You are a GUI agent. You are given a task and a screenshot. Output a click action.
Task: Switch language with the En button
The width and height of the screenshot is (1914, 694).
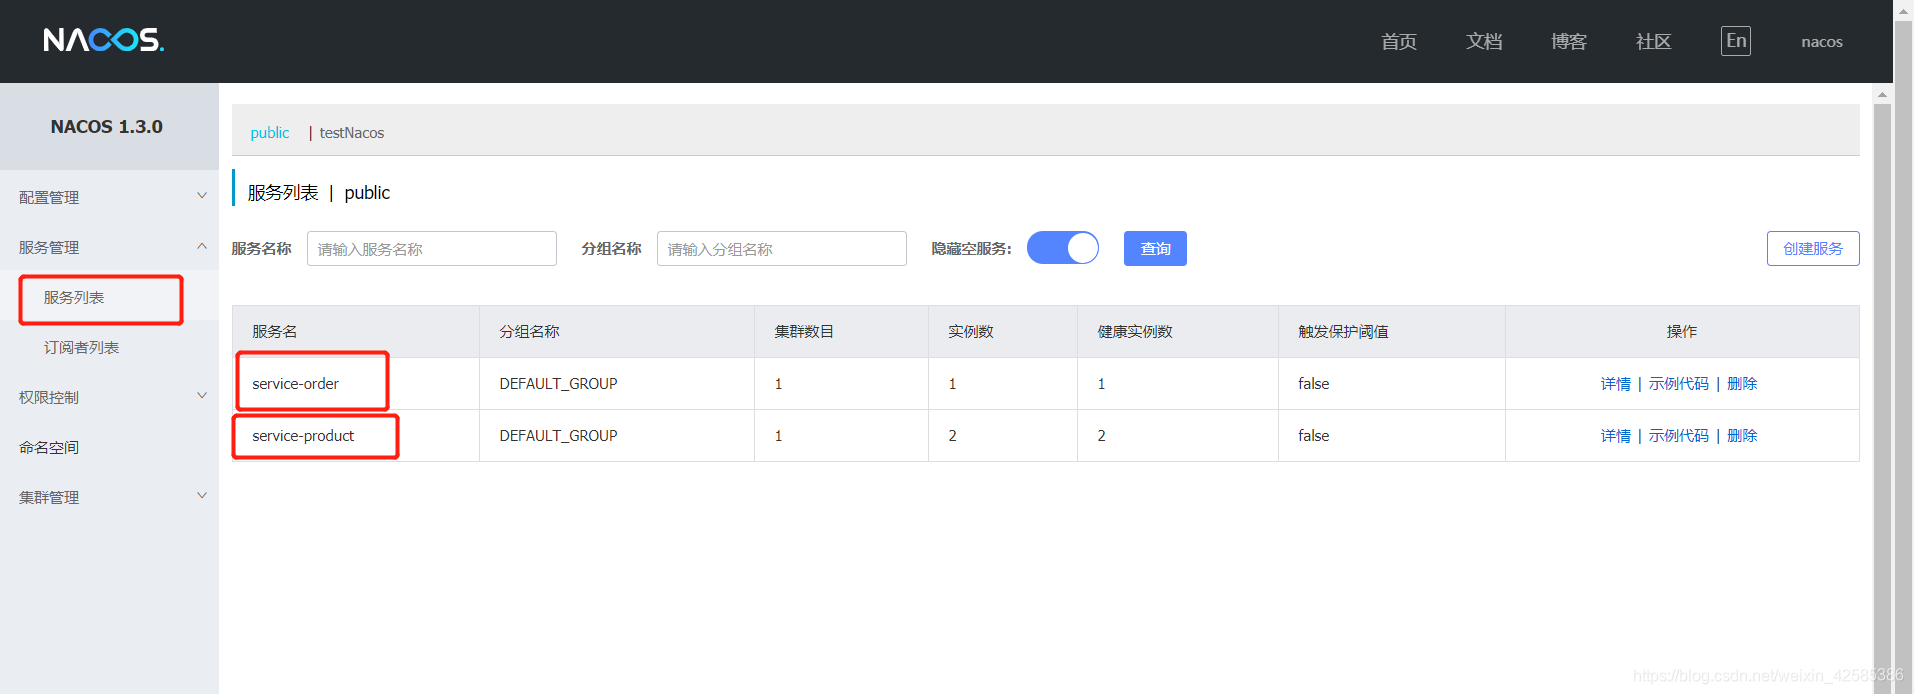[1736, 41]
